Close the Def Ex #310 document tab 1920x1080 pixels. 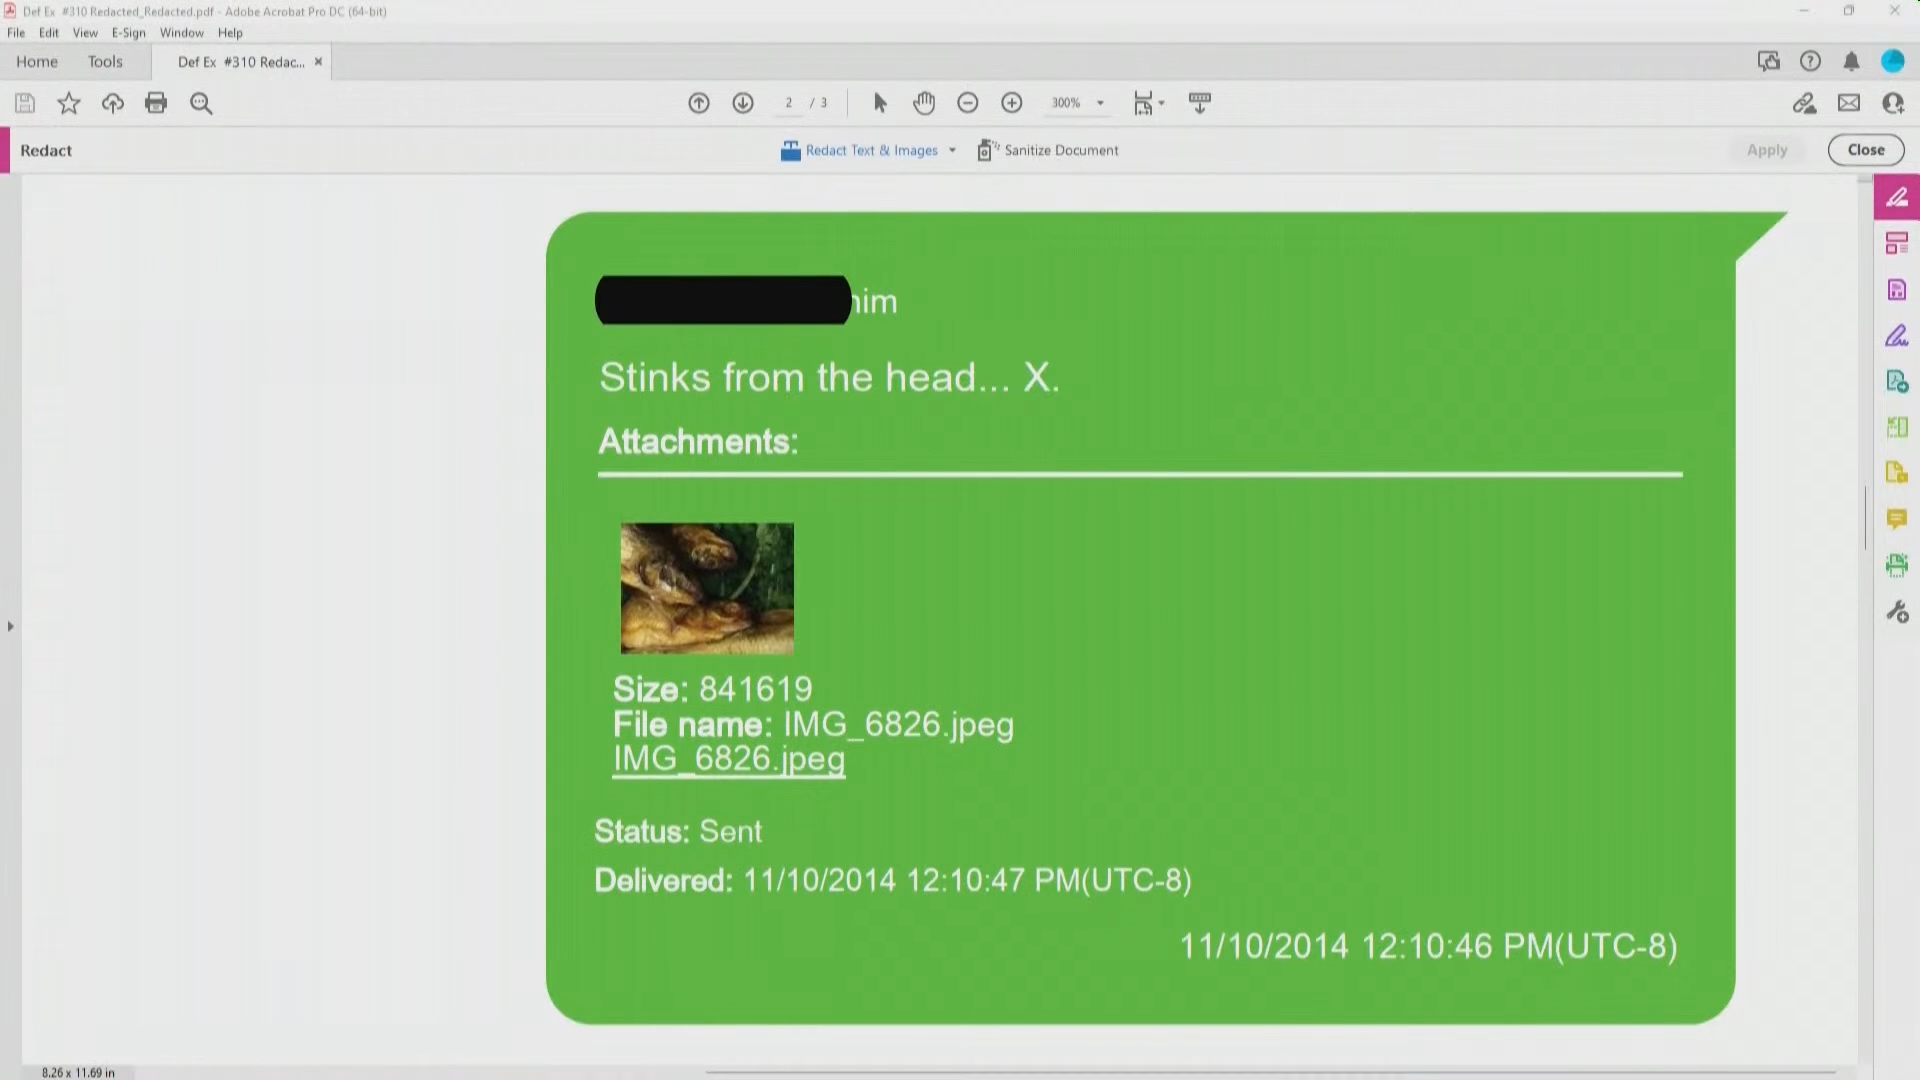(x=318, y=62)
